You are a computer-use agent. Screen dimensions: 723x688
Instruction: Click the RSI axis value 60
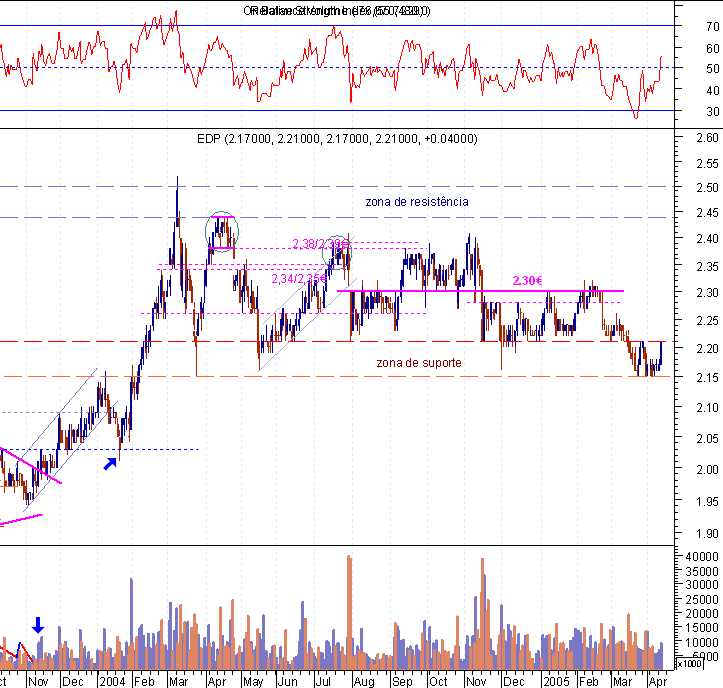[712, 48]
